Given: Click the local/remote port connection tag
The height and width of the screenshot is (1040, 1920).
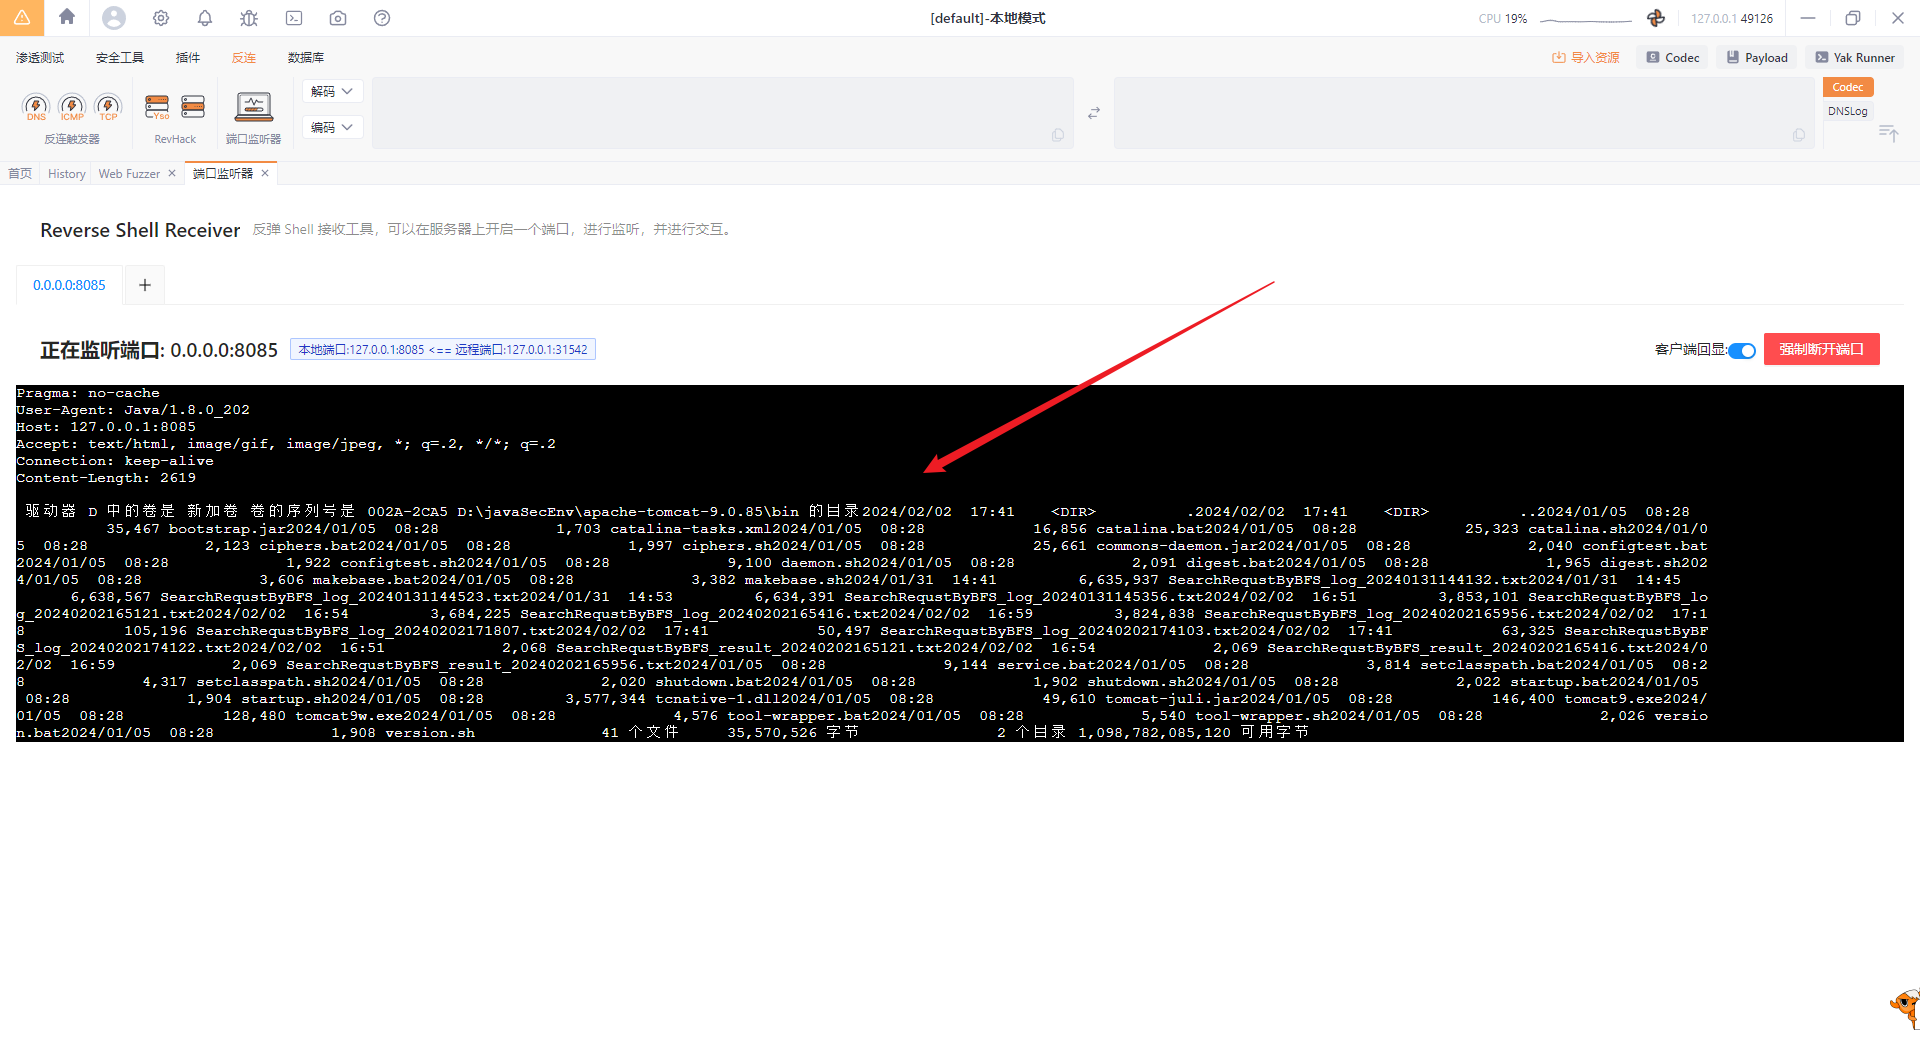Looking at the screenshot, I should click(443, 349).
